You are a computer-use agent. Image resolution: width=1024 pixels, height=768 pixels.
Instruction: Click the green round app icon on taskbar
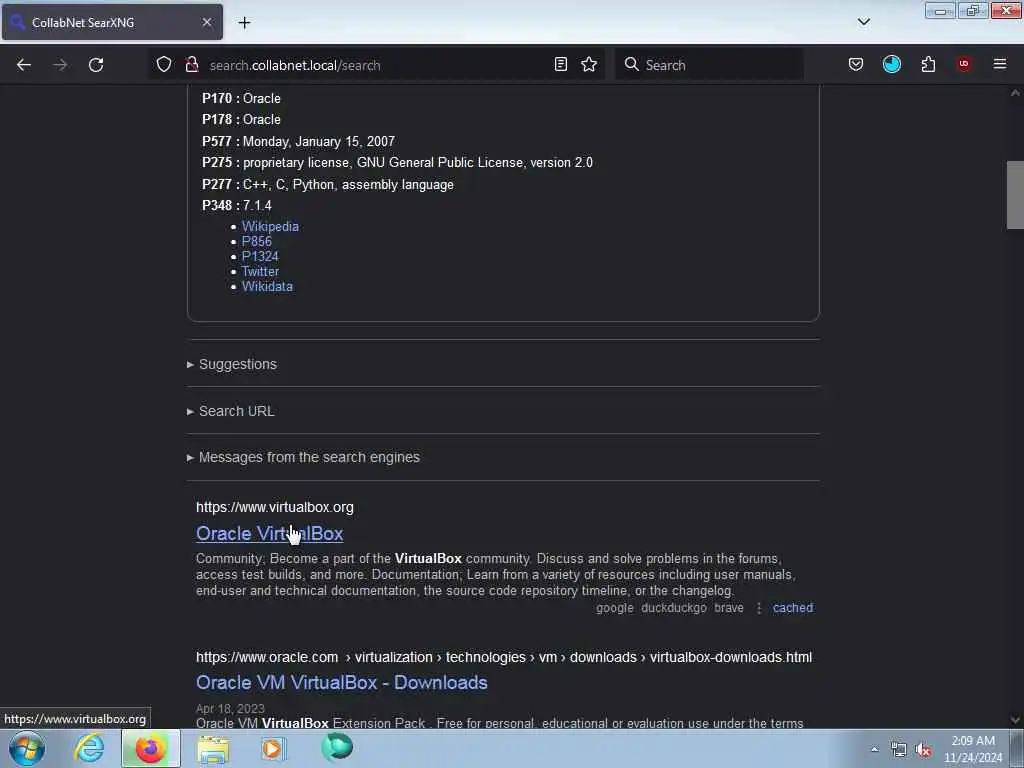(337, 747)
